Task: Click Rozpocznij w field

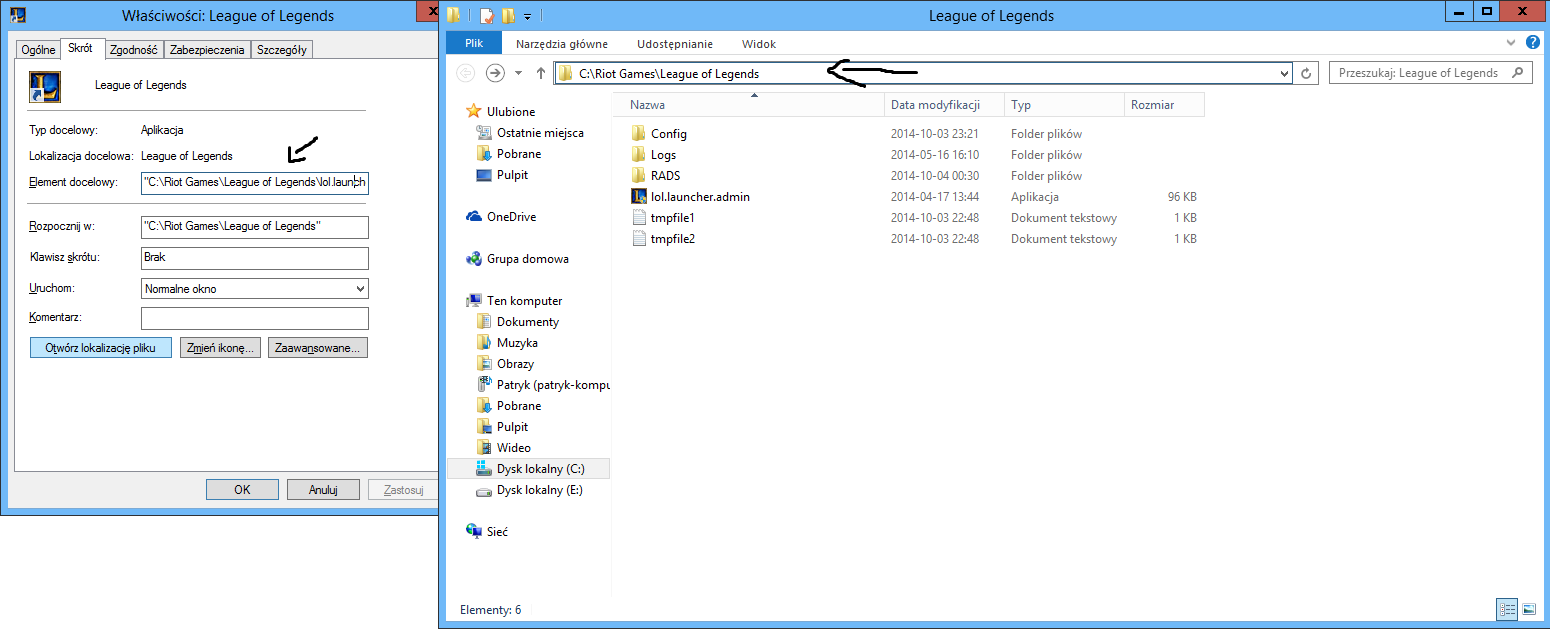Action: pos(255,227)
